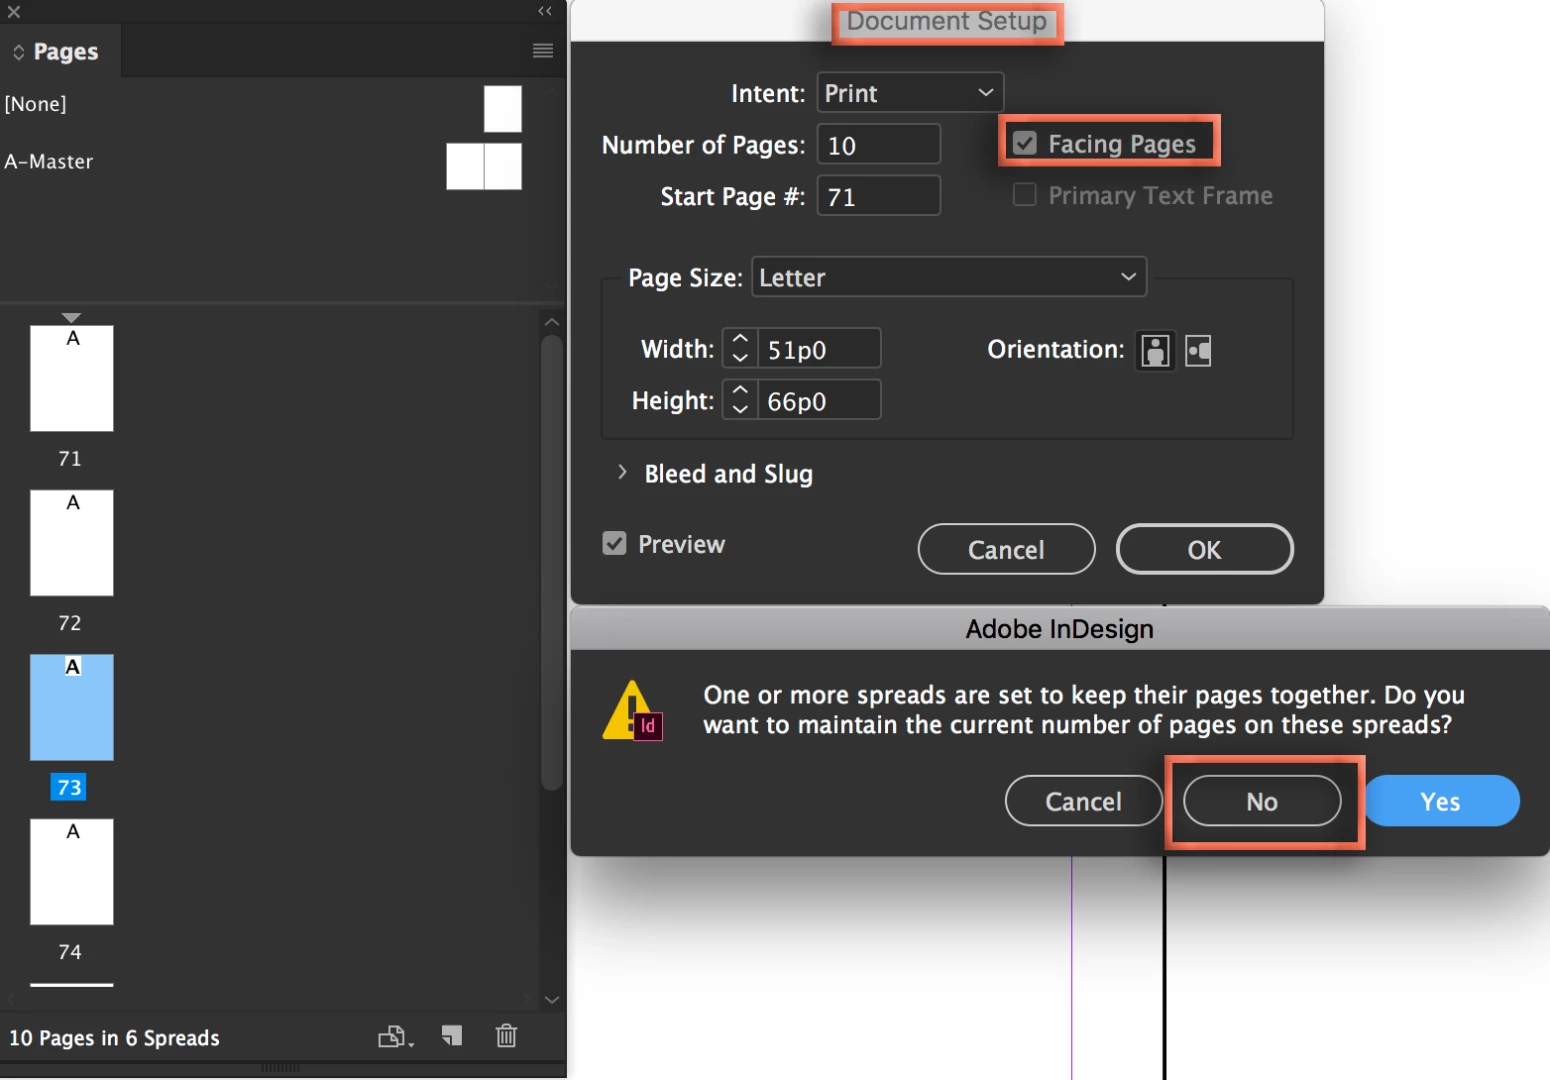The width and height of the screenshot is (1550, 1080).
Task: Click the [None] master page thumbnail
Action: [x=503, y=109]
